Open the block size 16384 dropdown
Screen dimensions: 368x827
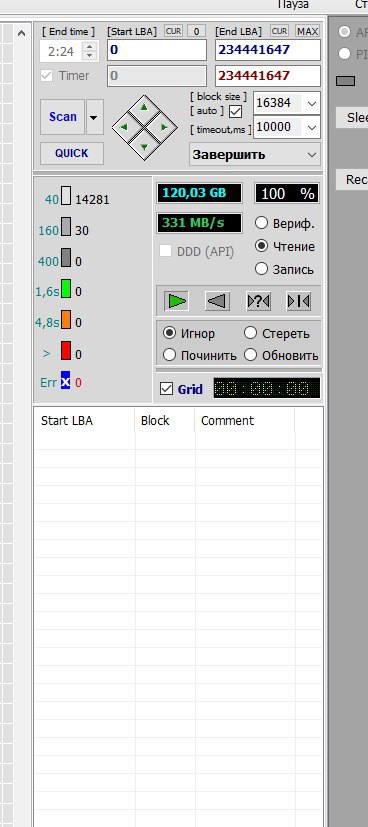(312, 103)
